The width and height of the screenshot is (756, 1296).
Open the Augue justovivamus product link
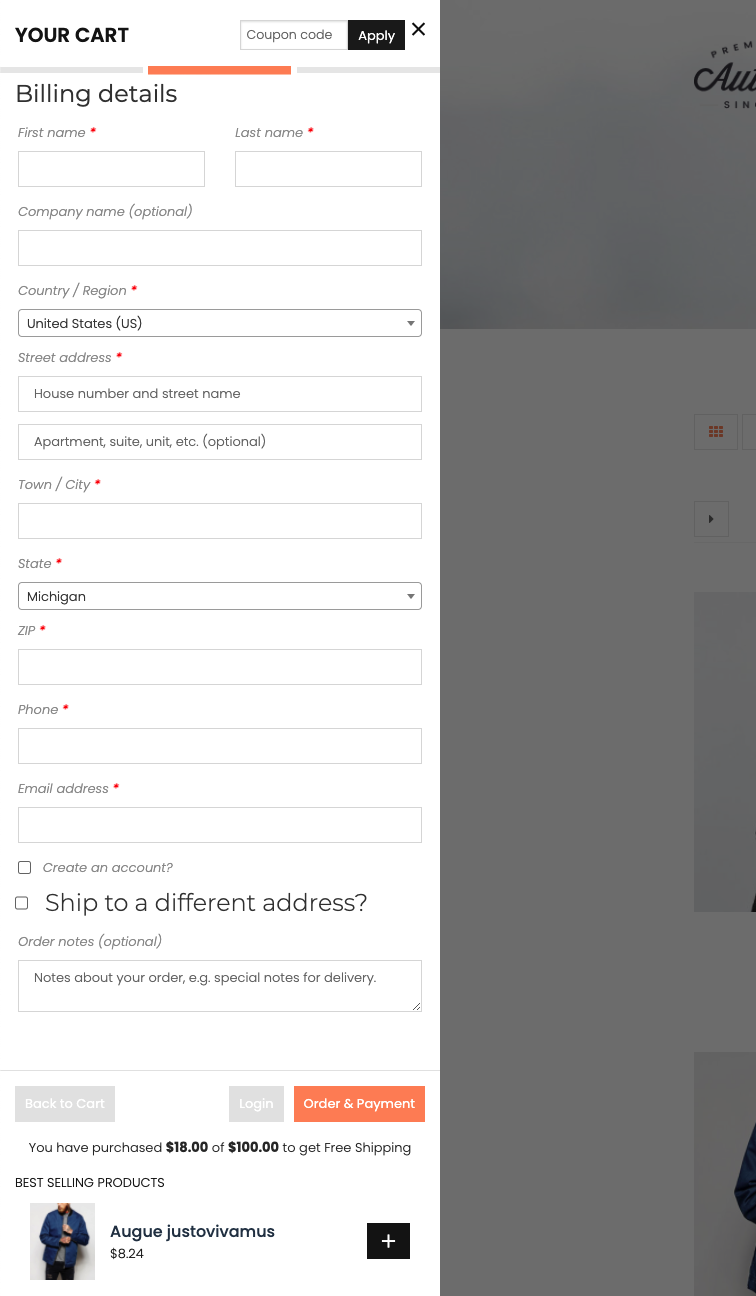click(x=192, y=1231)
